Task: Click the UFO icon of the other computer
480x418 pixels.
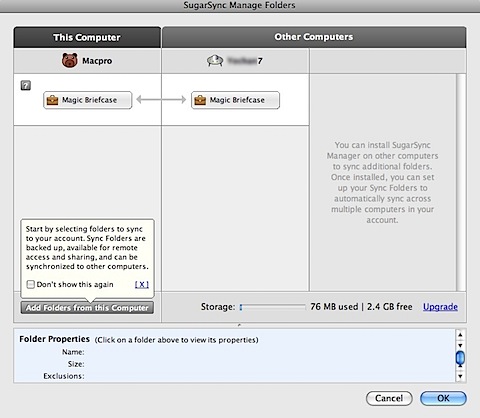Action: pos(215,61)
